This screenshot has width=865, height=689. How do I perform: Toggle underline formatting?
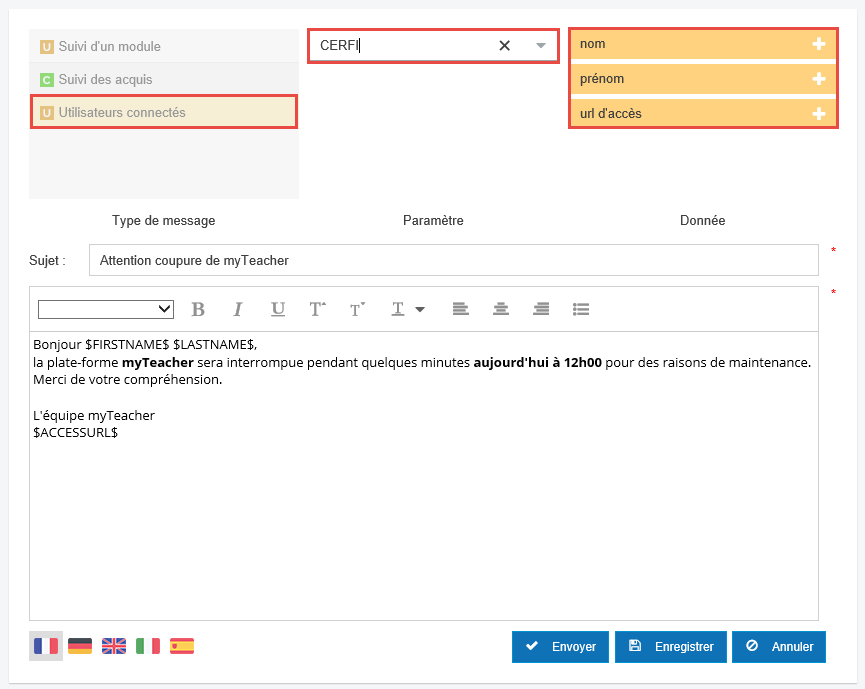point(277,309)
